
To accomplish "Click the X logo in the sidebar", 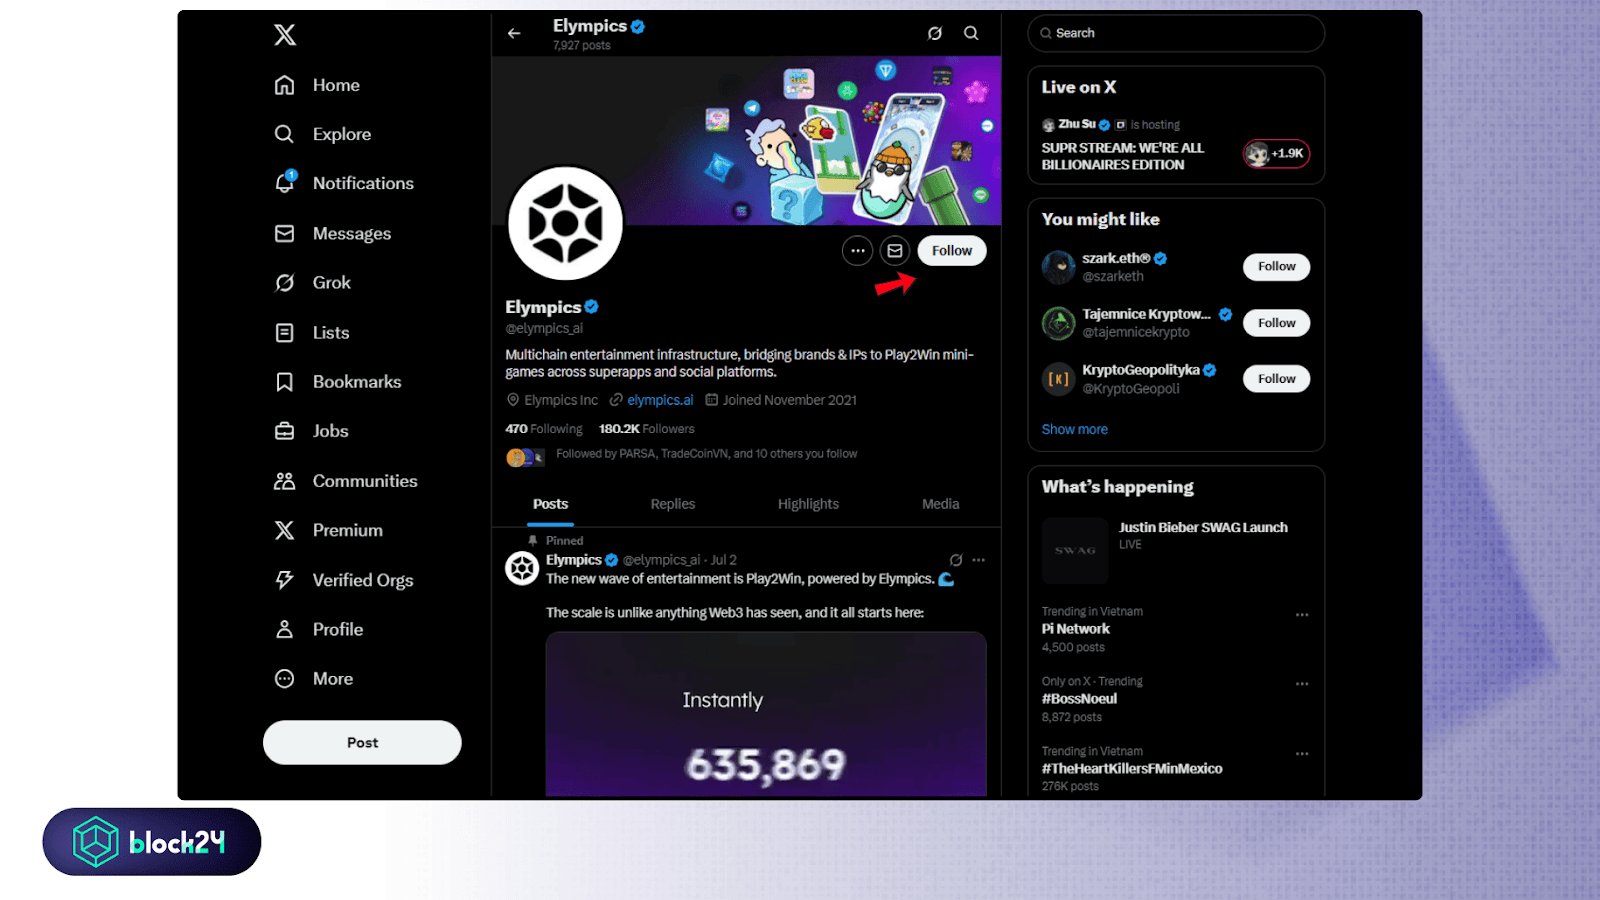I will tap(285, 35).
